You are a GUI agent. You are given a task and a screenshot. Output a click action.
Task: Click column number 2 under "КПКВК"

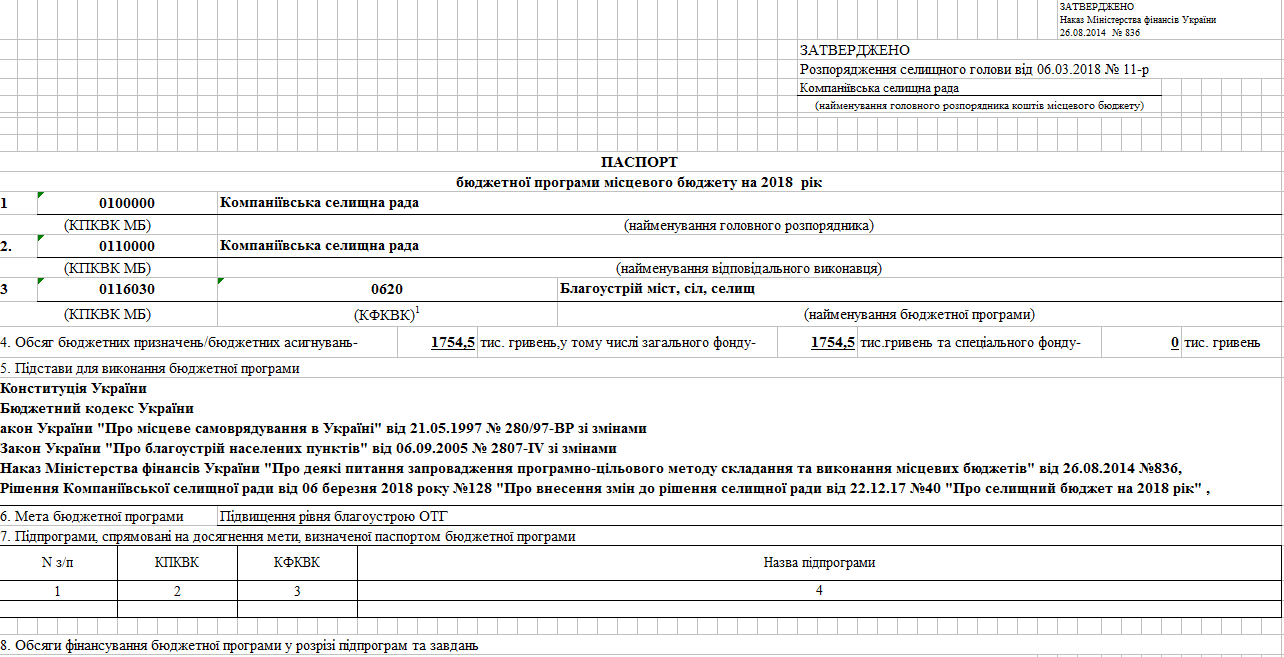pyautogui.click(x=177, y=591)
